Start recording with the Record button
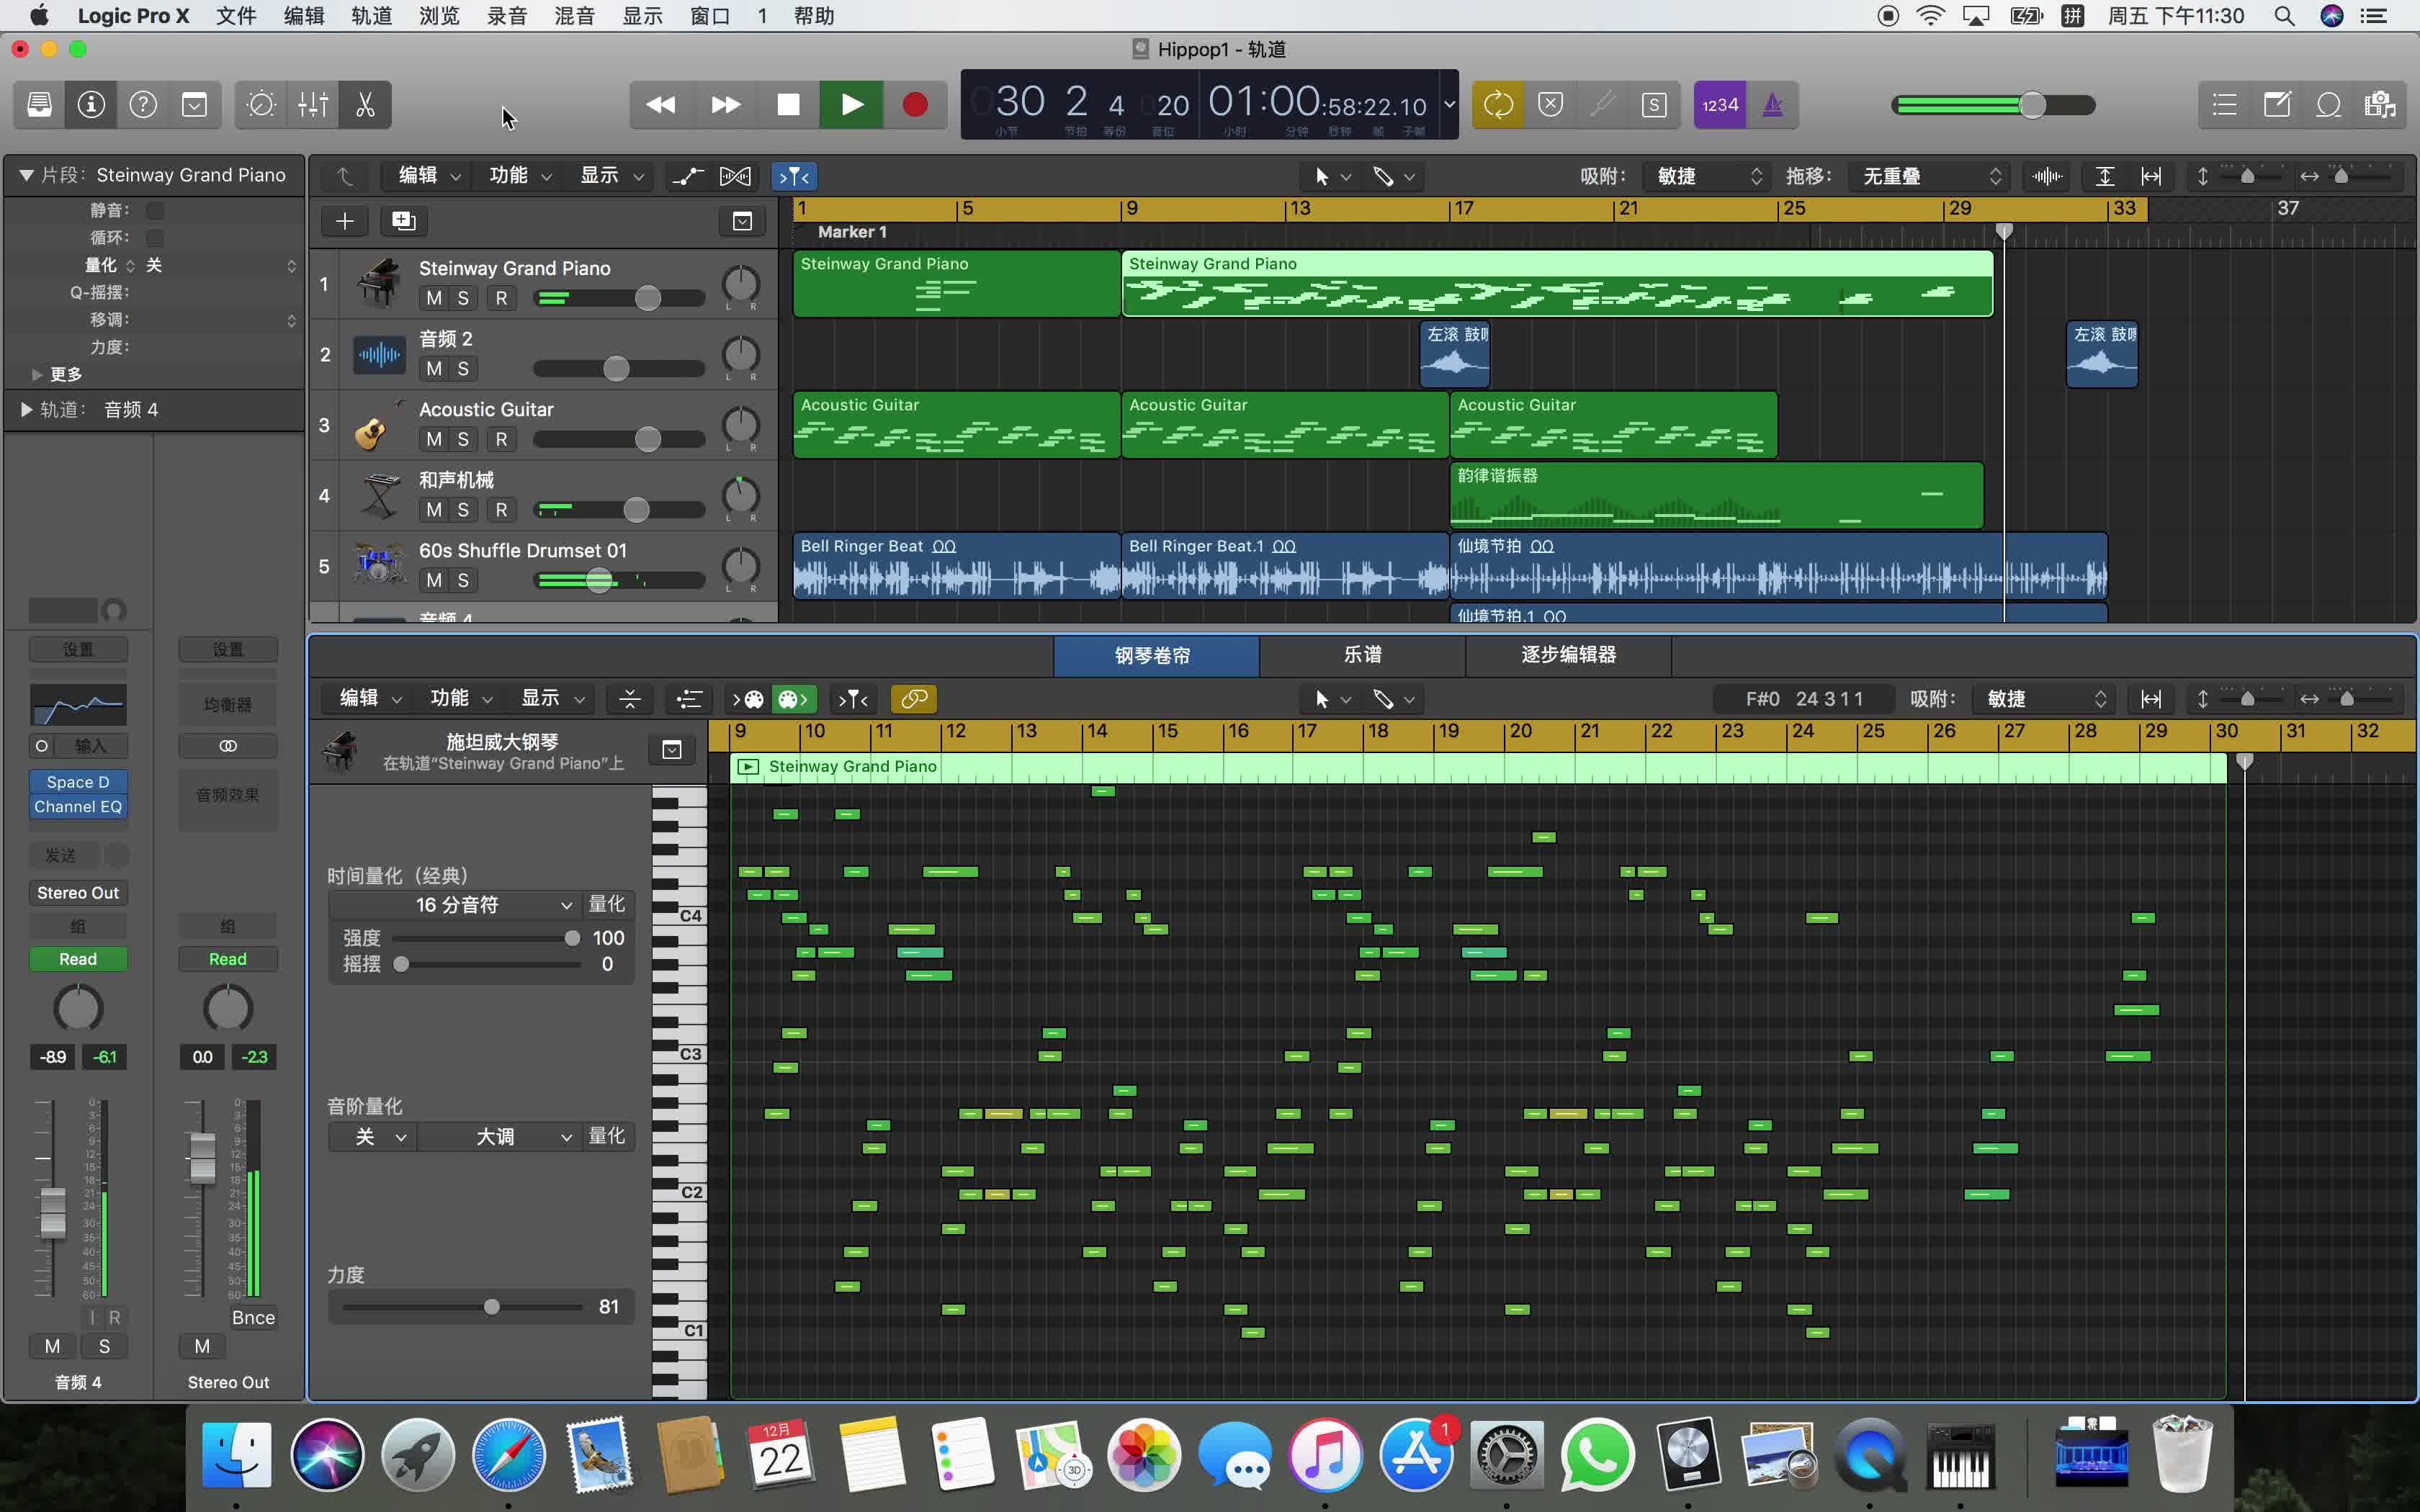 click(914, 105)
